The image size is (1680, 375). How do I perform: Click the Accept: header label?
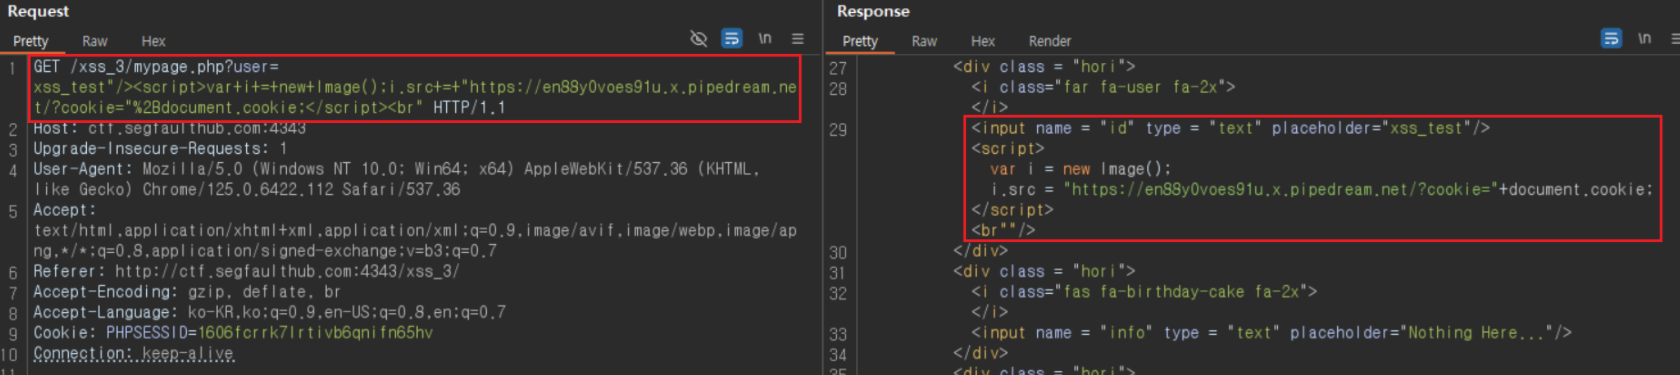65,210
